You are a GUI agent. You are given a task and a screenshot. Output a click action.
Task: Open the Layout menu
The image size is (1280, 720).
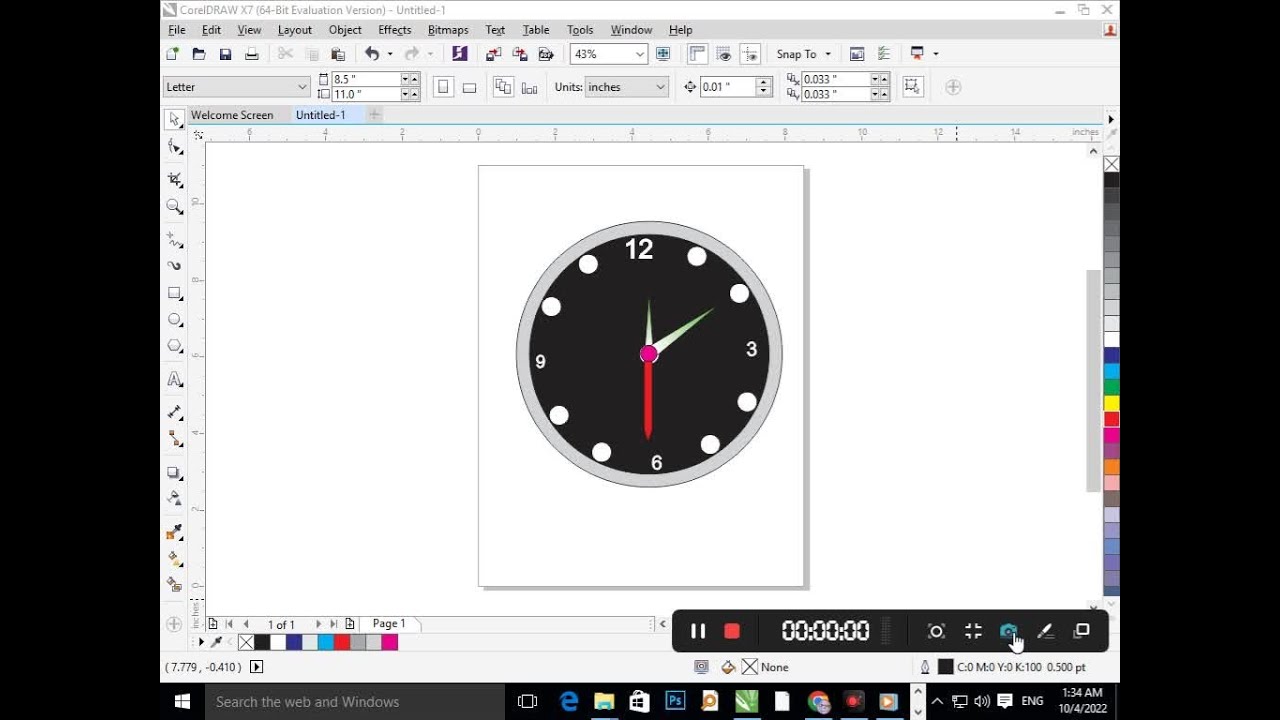(295, 30)
